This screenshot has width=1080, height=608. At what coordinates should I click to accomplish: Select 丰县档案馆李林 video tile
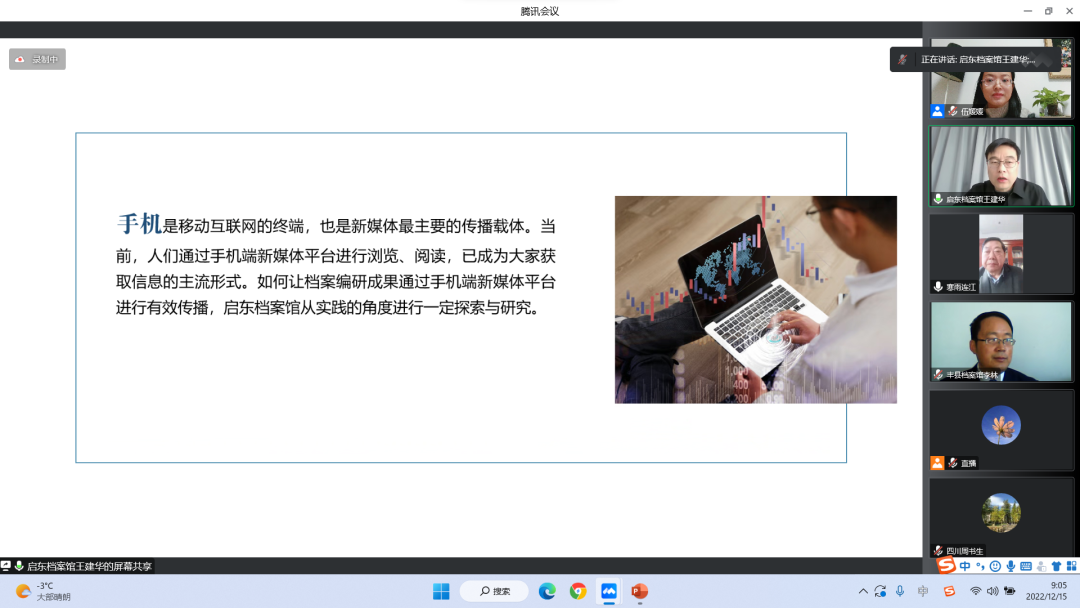coord(1001,342)
